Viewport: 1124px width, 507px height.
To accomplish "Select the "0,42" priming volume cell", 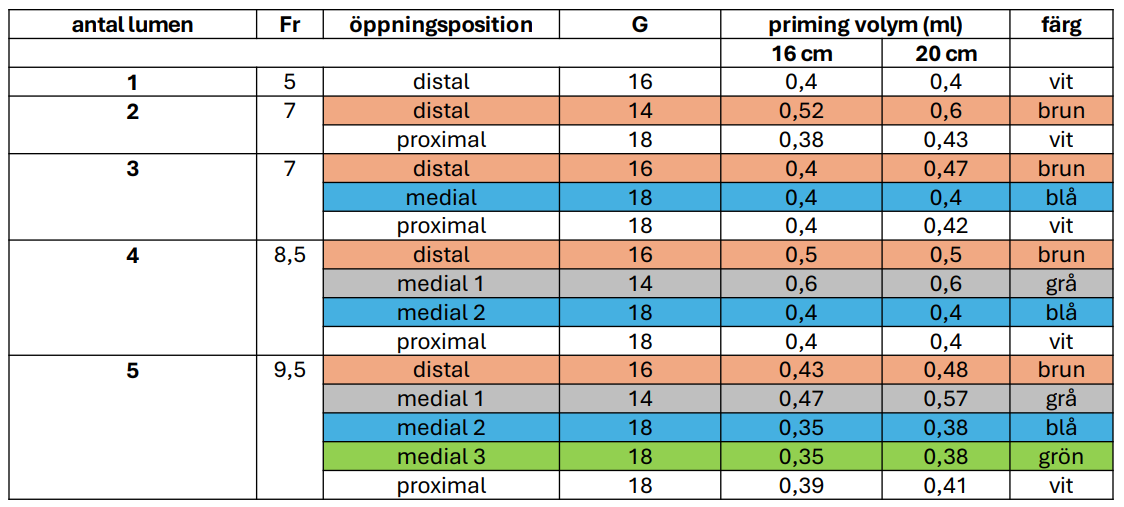I will pyautogui.click(x=946, y=226).
